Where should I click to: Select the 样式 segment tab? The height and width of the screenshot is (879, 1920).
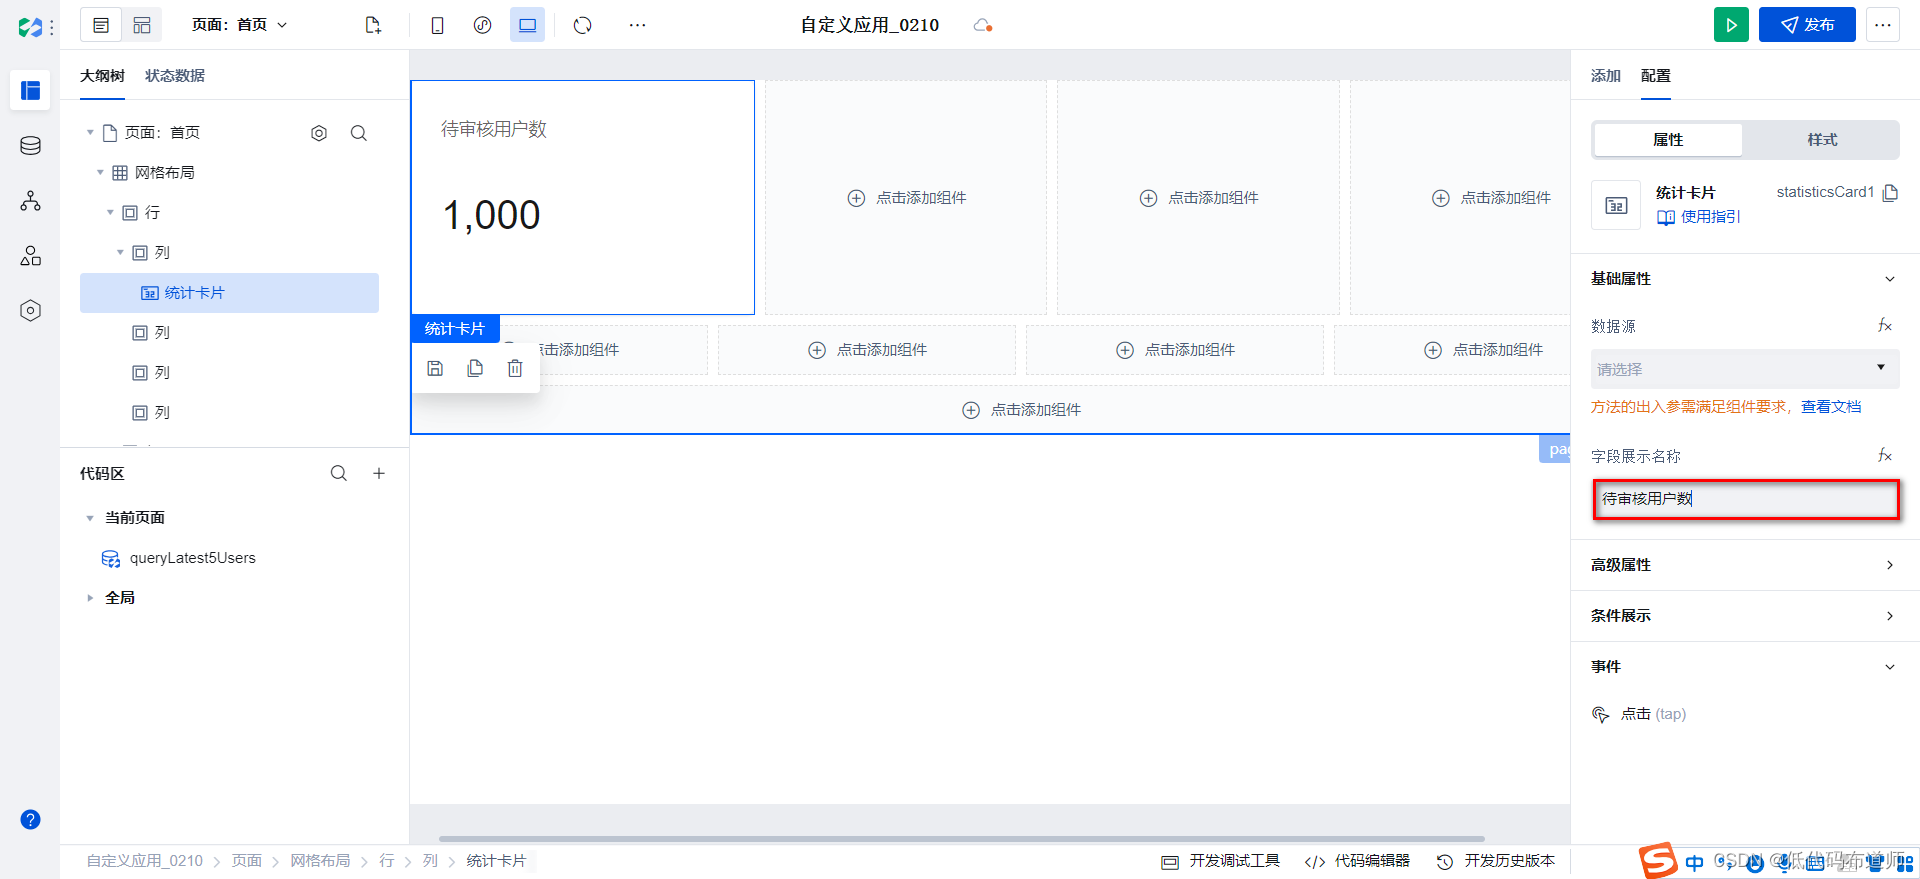coord(1822,140)
